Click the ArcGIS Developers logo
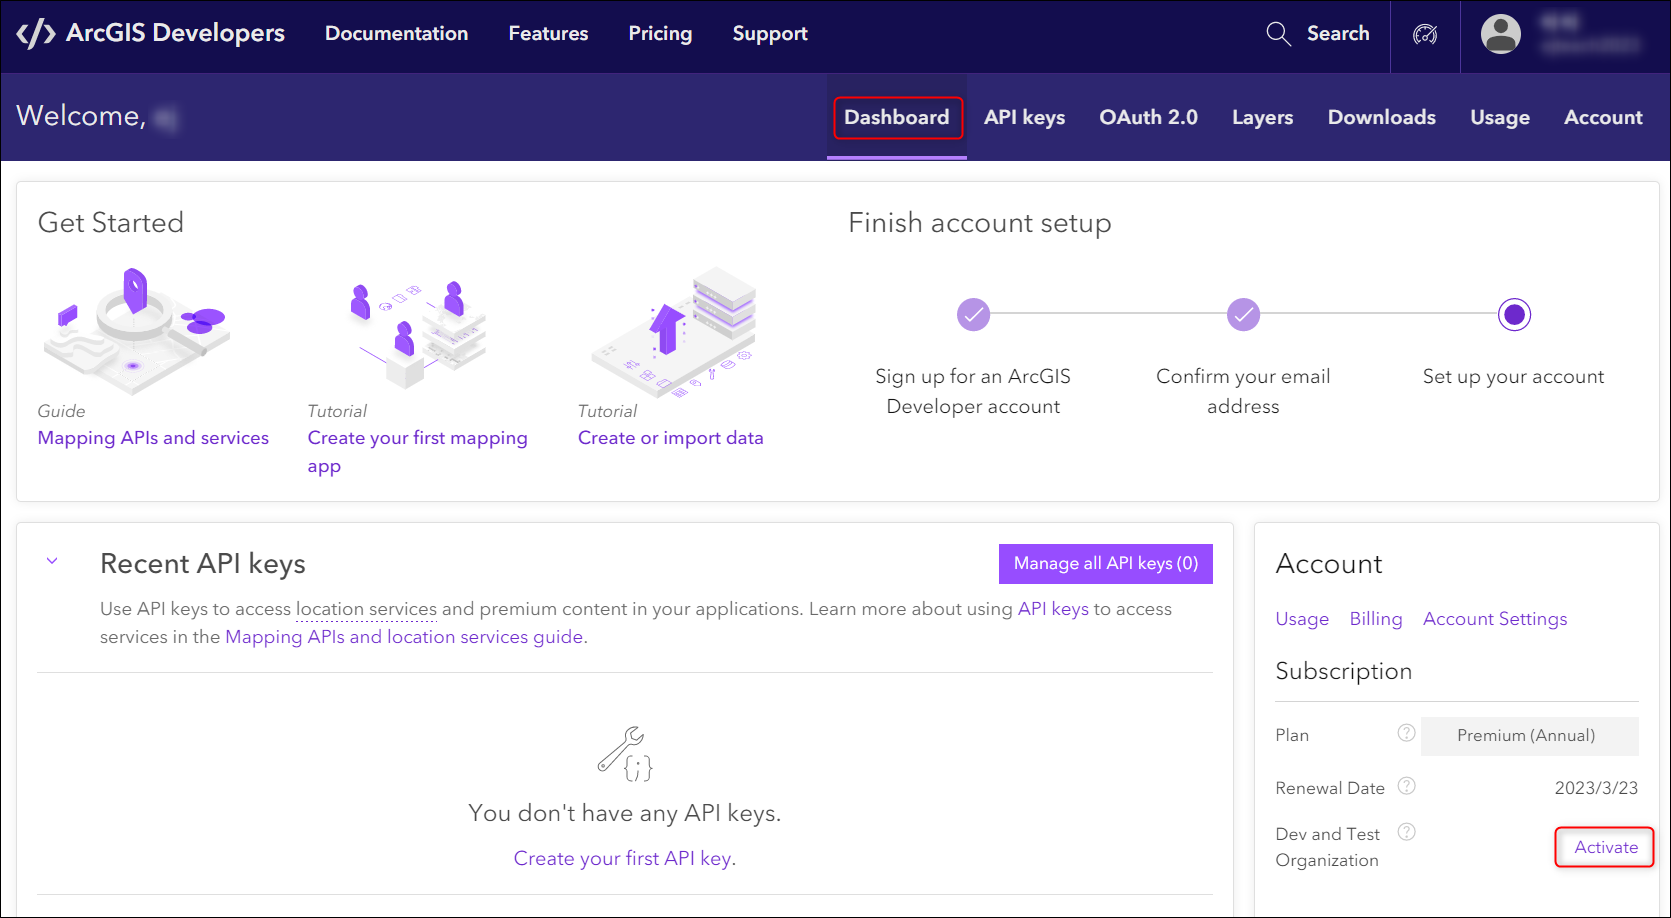This screenshot has height=918, width=1671. (151, 33)
